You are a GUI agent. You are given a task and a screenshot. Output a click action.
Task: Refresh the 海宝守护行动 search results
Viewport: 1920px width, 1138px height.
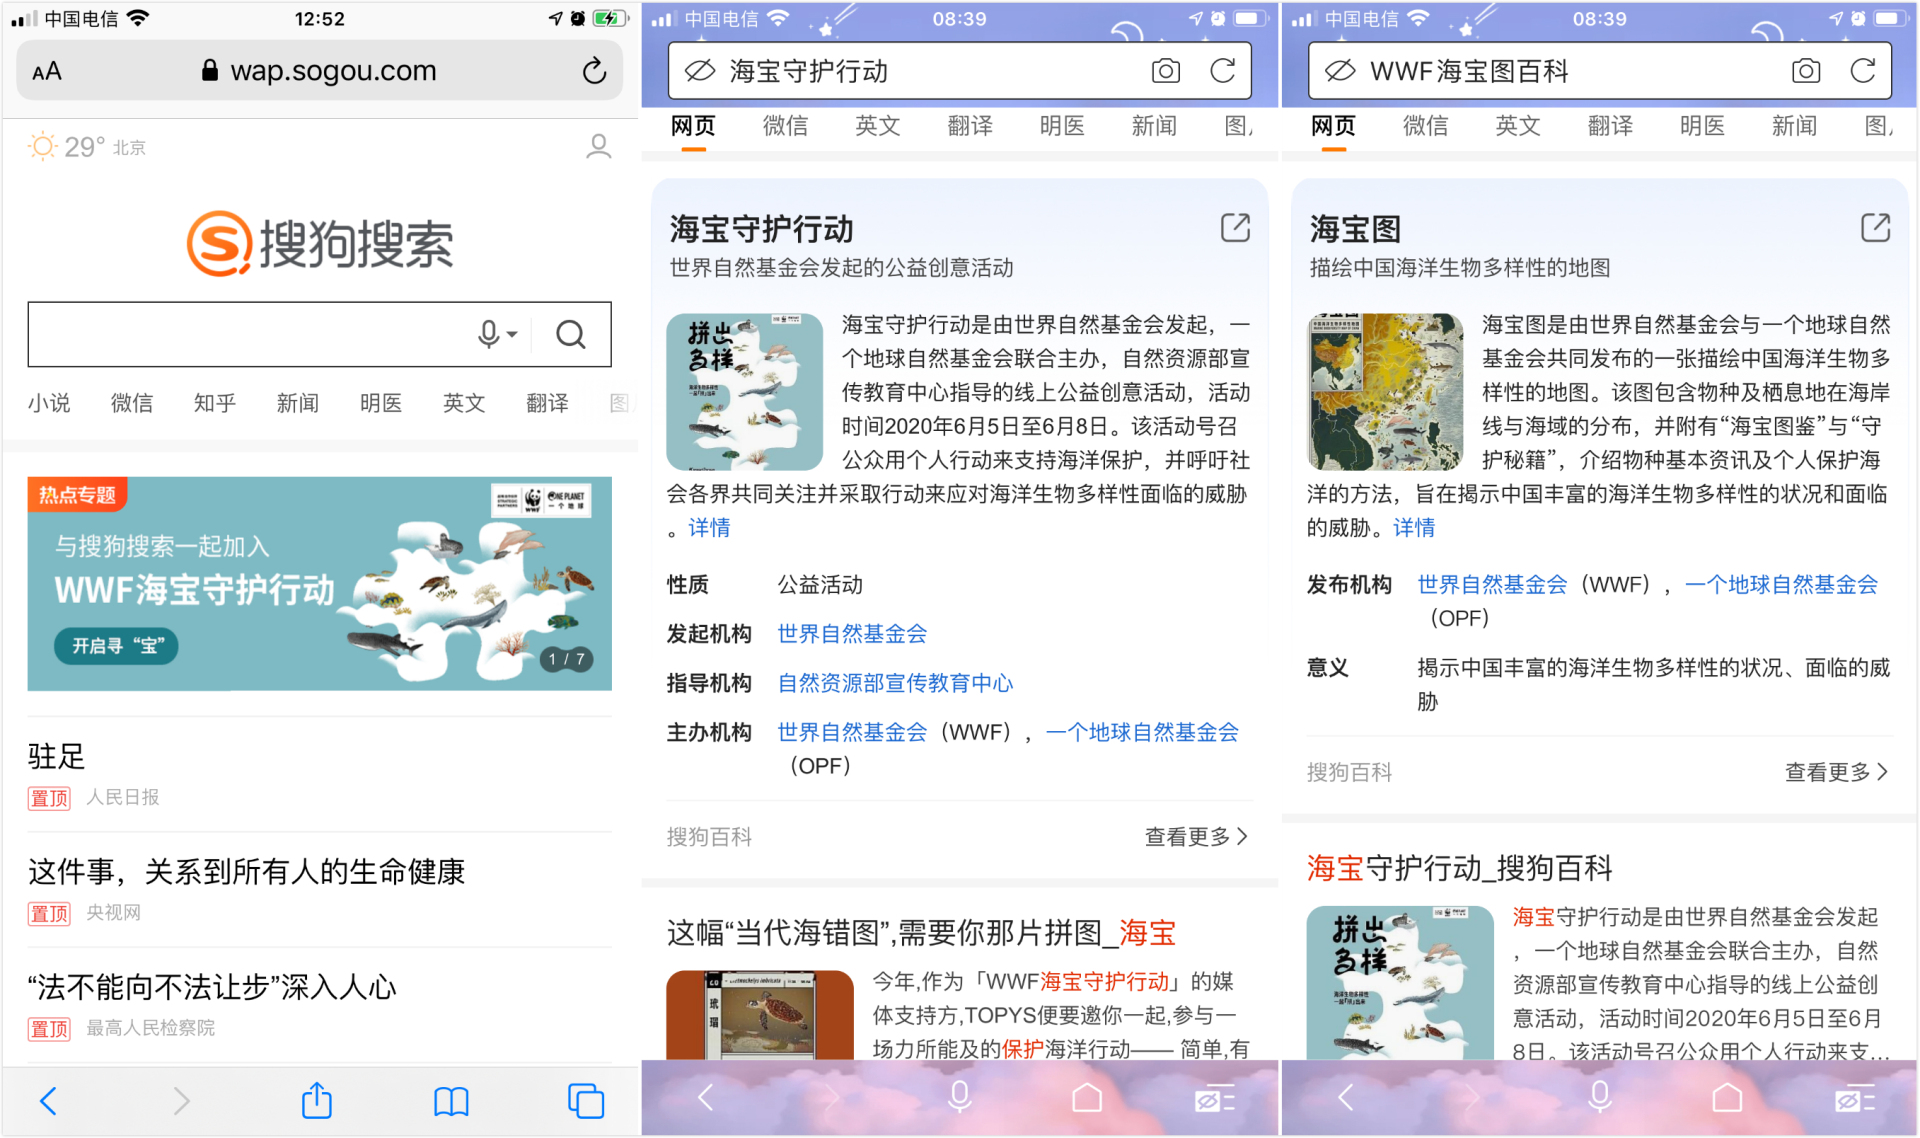click(x=1222, y=71)
